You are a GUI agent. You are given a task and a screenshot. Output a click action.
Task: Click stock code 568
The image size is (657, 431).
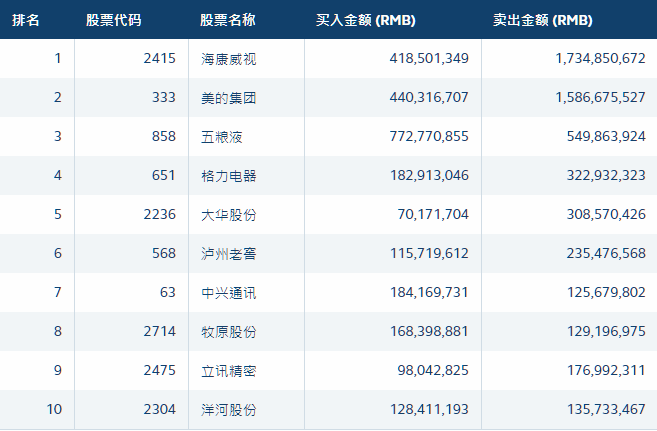[x=164, y=253]
